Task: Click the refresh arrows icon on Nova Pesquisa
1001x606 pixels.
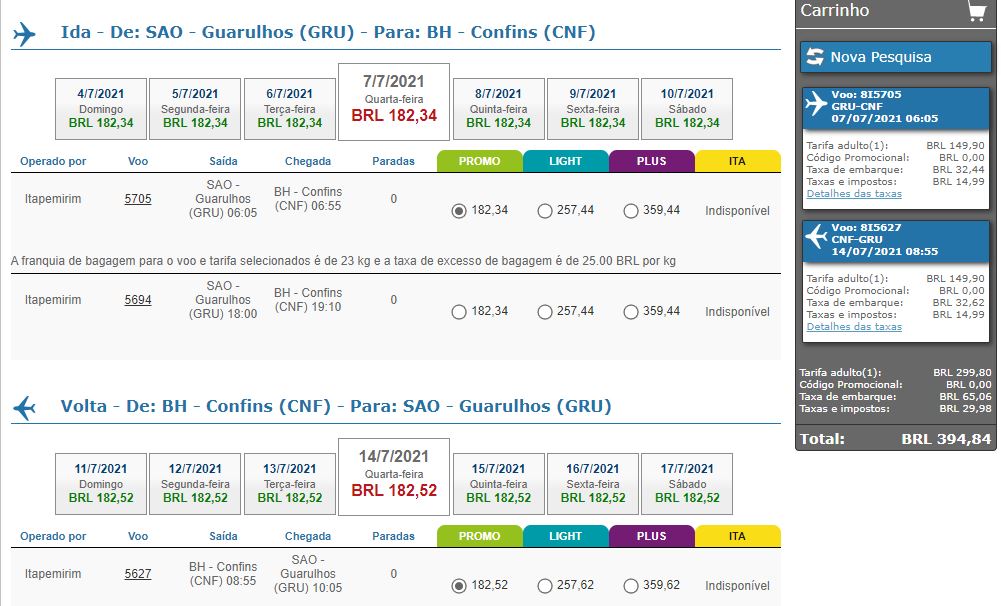Action: click(x=815, y=57)
